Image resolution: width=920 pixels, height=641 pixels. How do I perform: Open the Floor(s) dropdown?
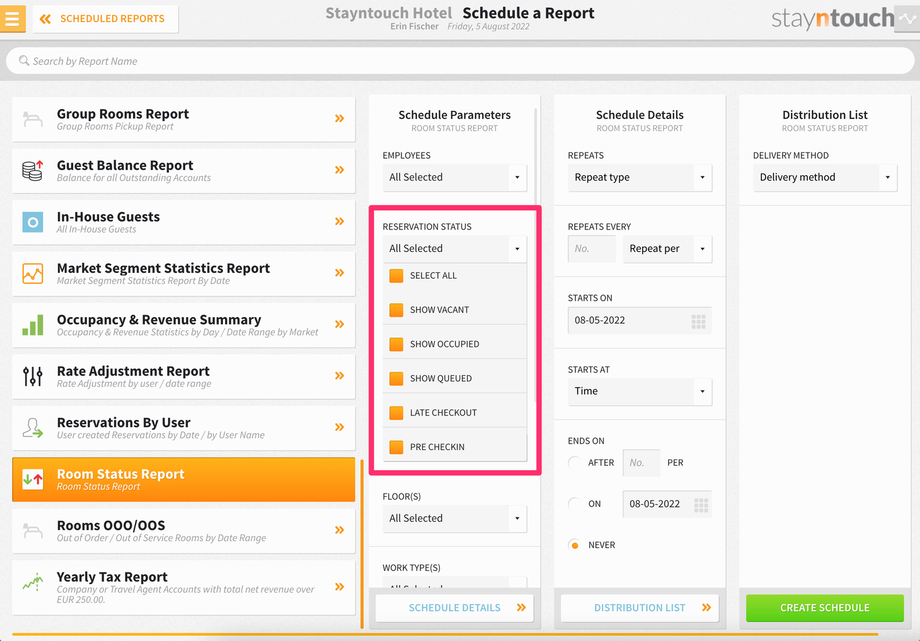click(455, 519)
